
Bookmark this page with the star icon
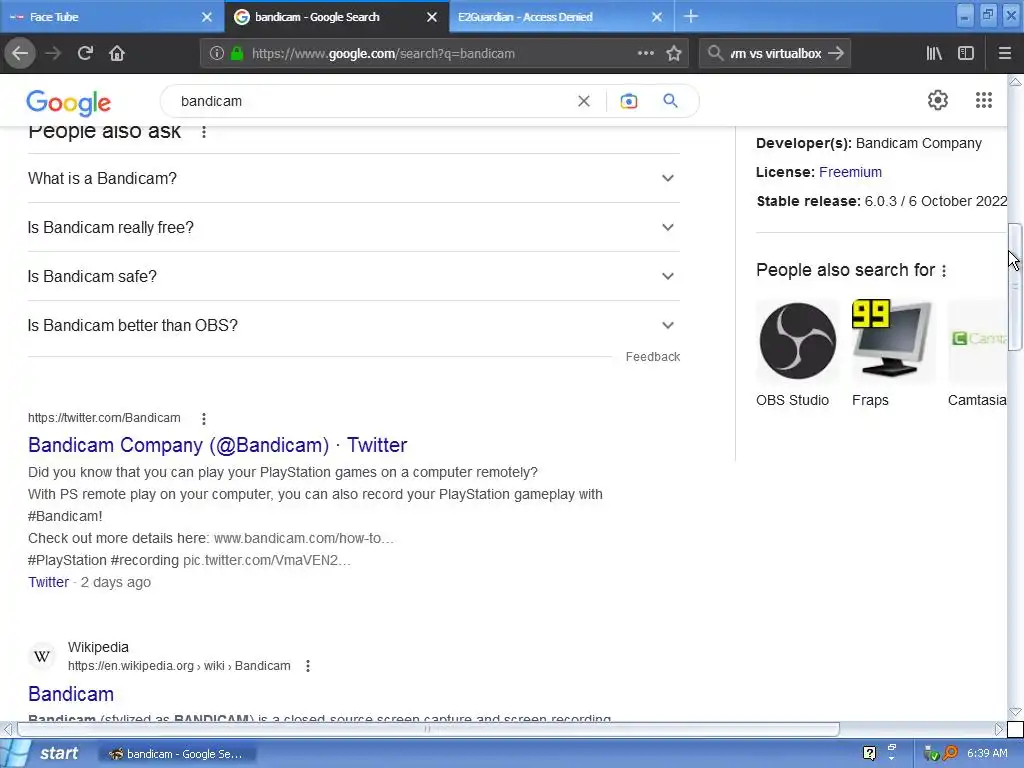674,54
